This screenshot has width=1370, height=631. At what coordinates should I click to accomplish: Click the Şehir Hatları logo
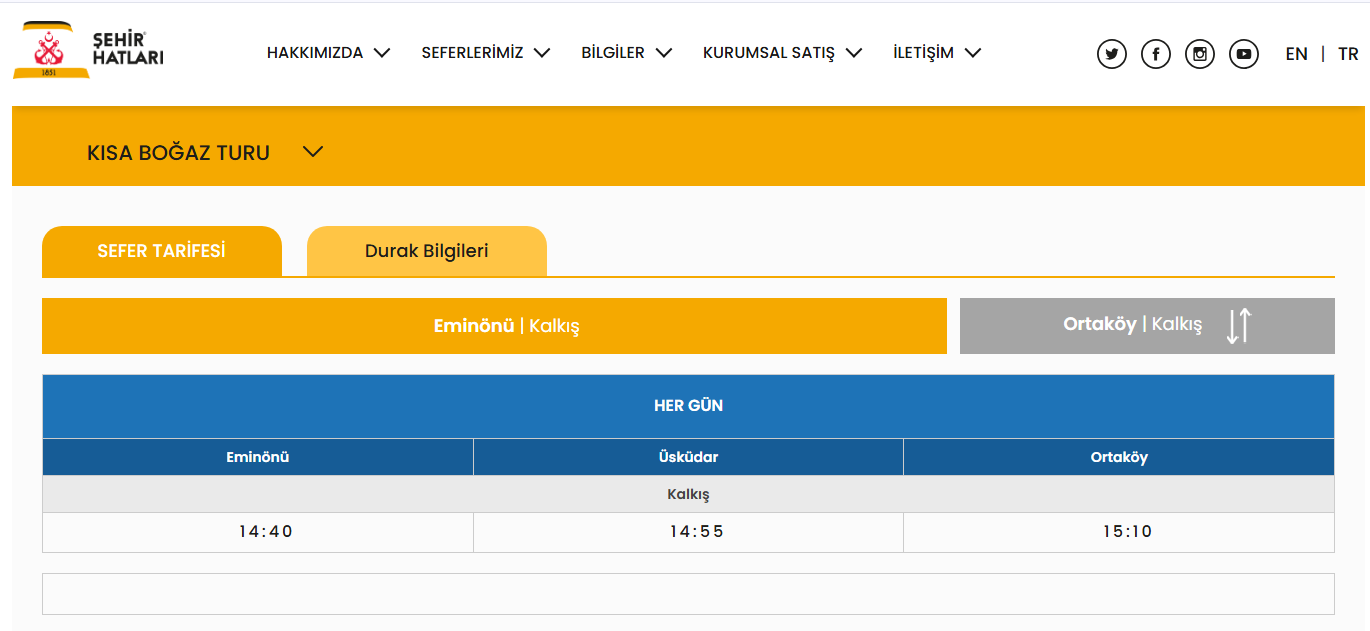click(88, 50)
